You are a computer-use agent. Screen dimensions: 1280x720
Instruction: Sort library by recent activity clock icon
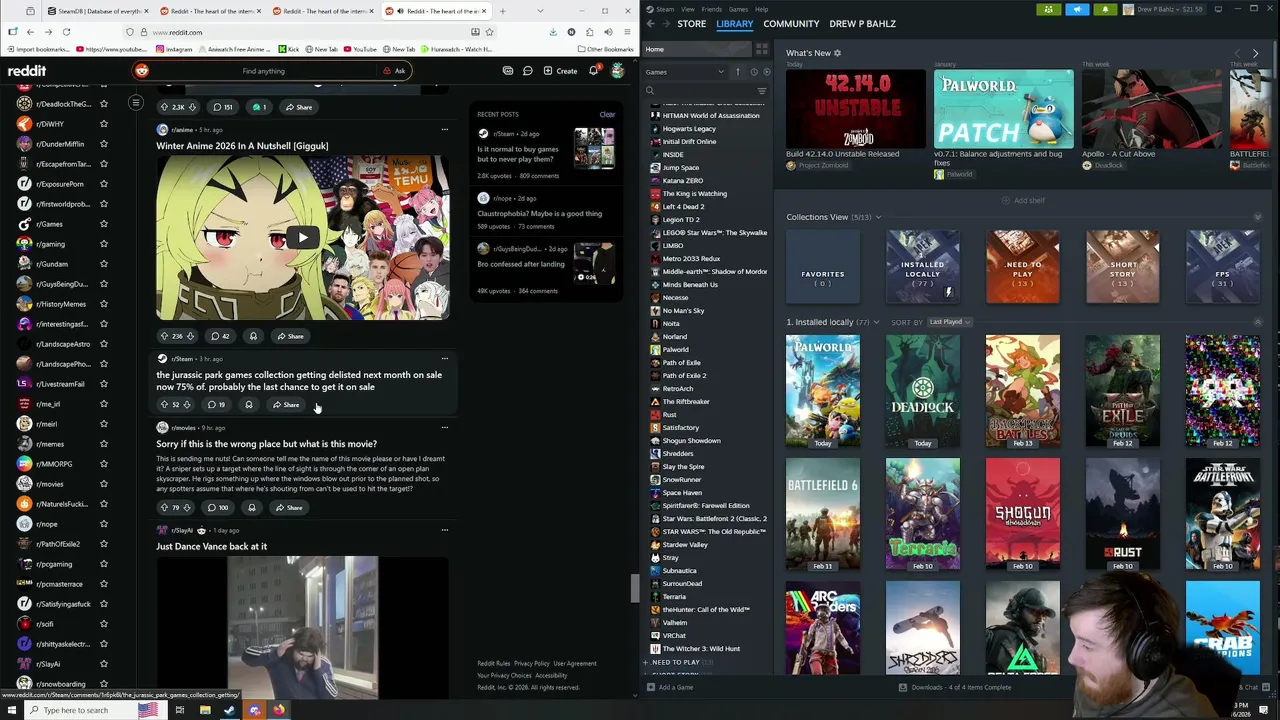754,72
